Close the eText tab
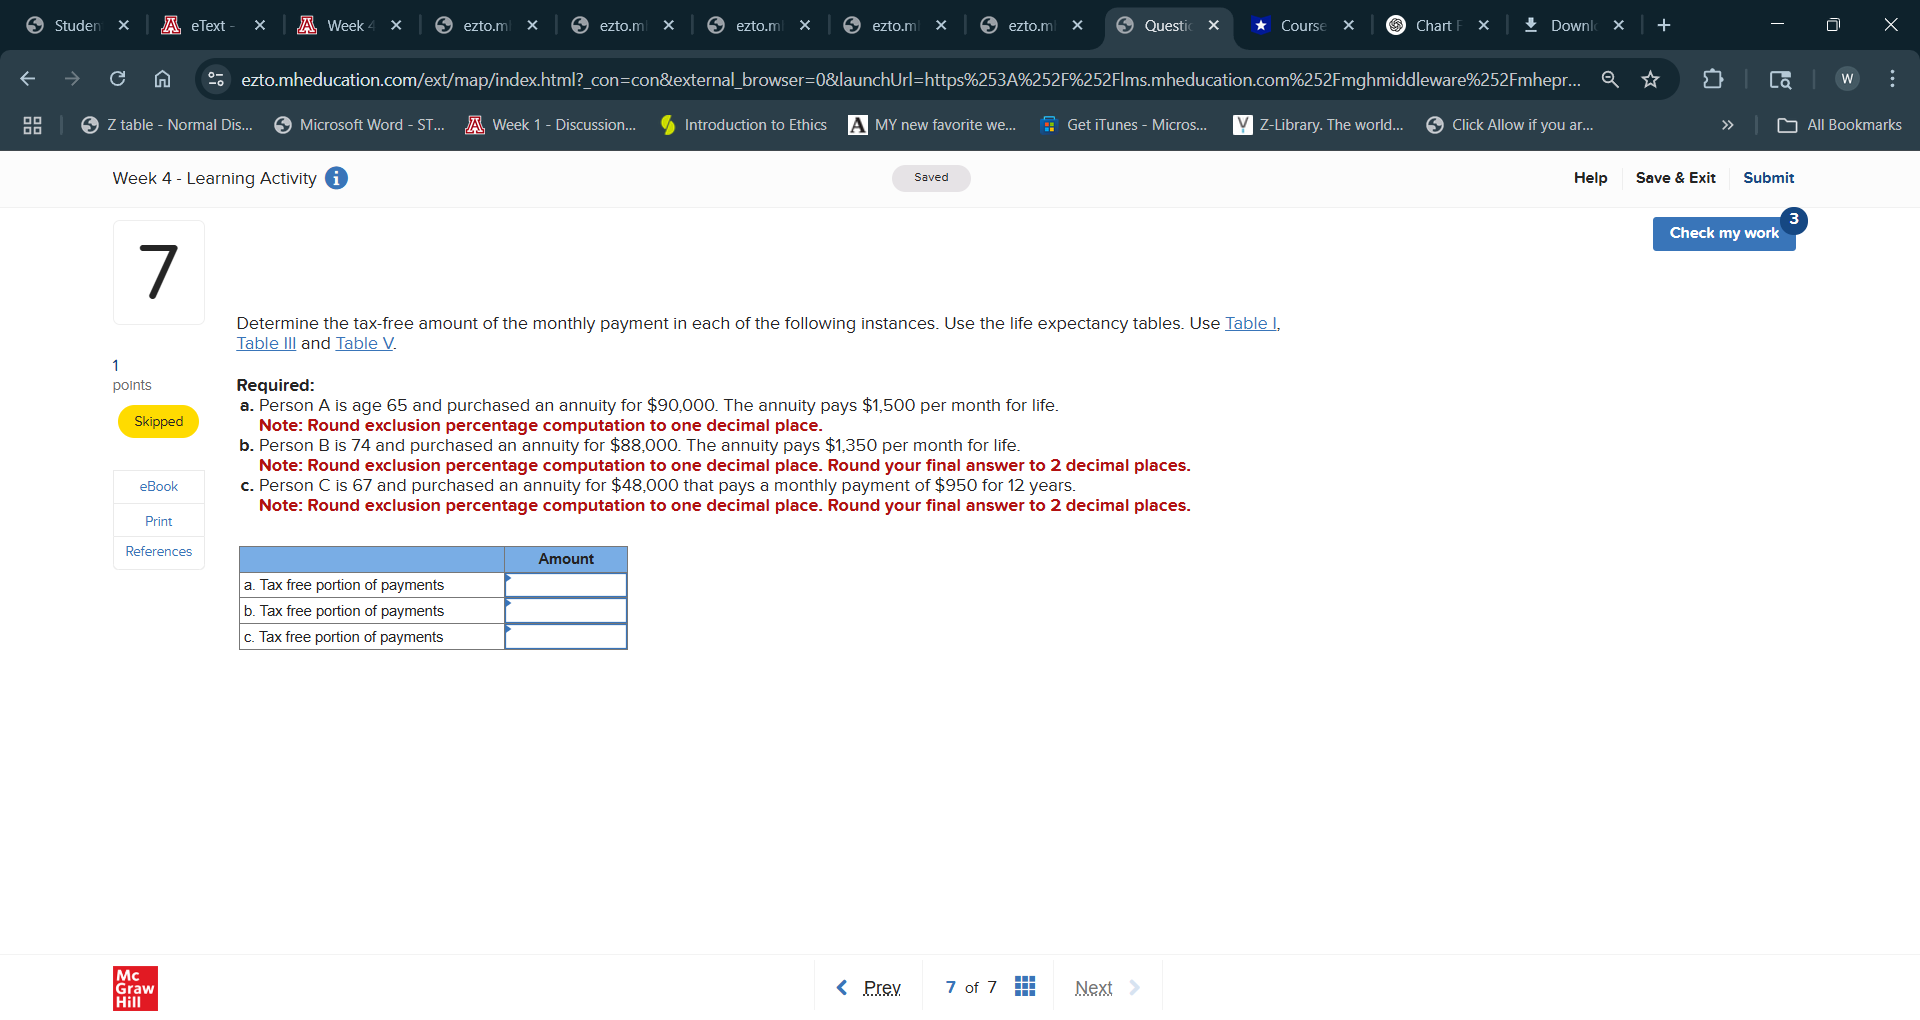The image size is (1920, 1020). tap(260, 25)
